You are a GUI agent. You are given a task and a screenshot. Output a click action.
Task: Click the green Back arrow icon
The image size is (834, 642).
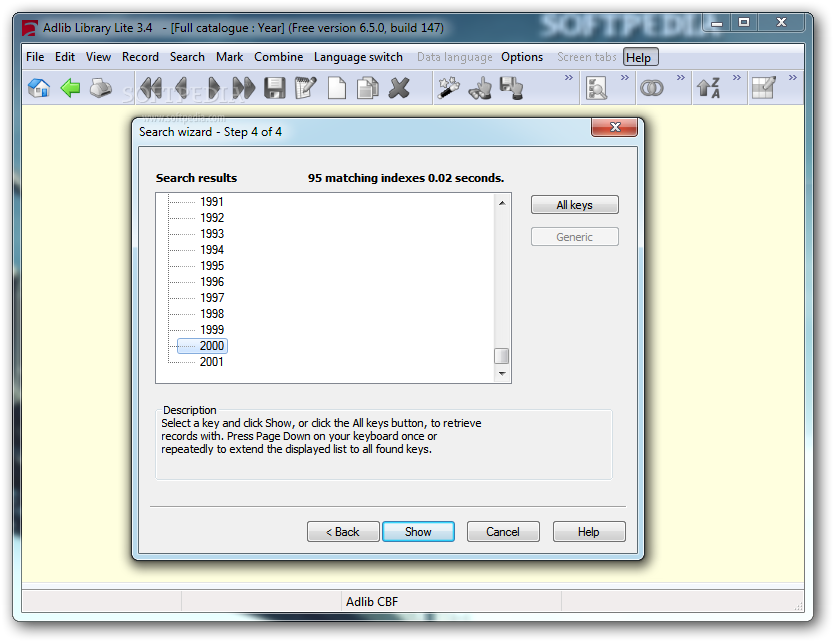coord(70,88)
